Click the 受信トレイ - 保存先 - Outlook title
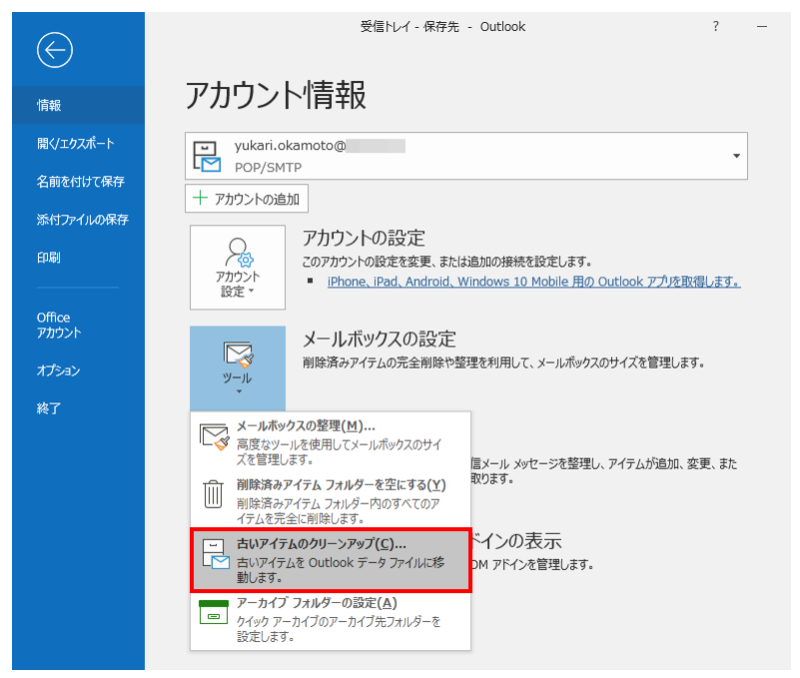Image resolution: width=800 pixels, height=678 pixels. [x=442, y=26]
